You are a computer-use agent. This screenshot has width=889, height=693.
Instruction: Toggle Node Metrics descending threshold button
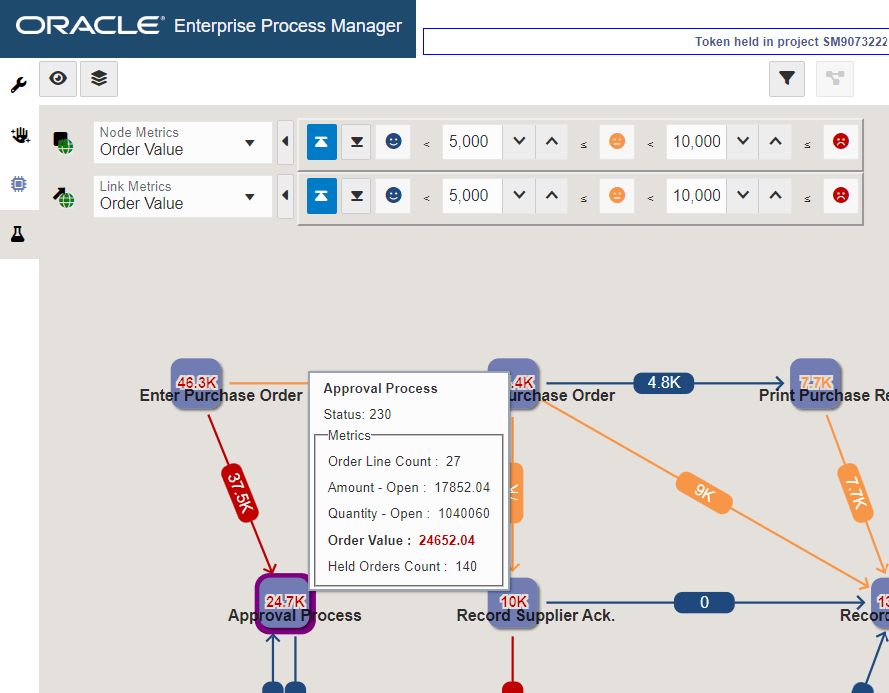(356, 142)
